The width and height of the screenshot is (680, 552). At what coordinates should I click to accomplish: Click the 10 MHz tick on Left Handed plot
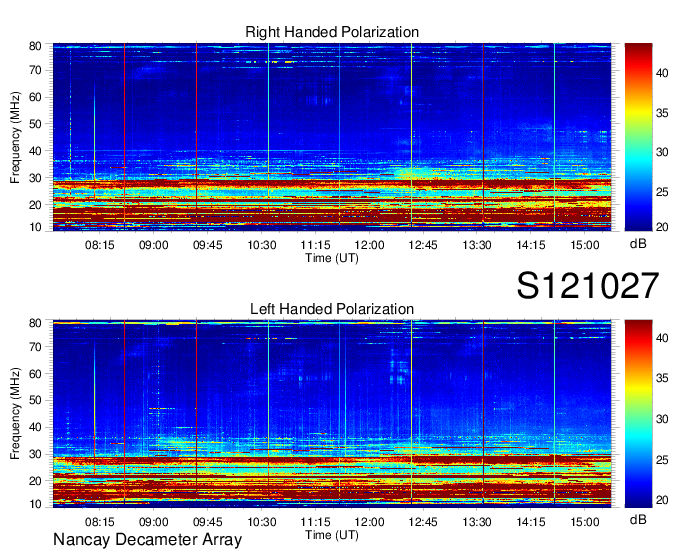[35, 504]
